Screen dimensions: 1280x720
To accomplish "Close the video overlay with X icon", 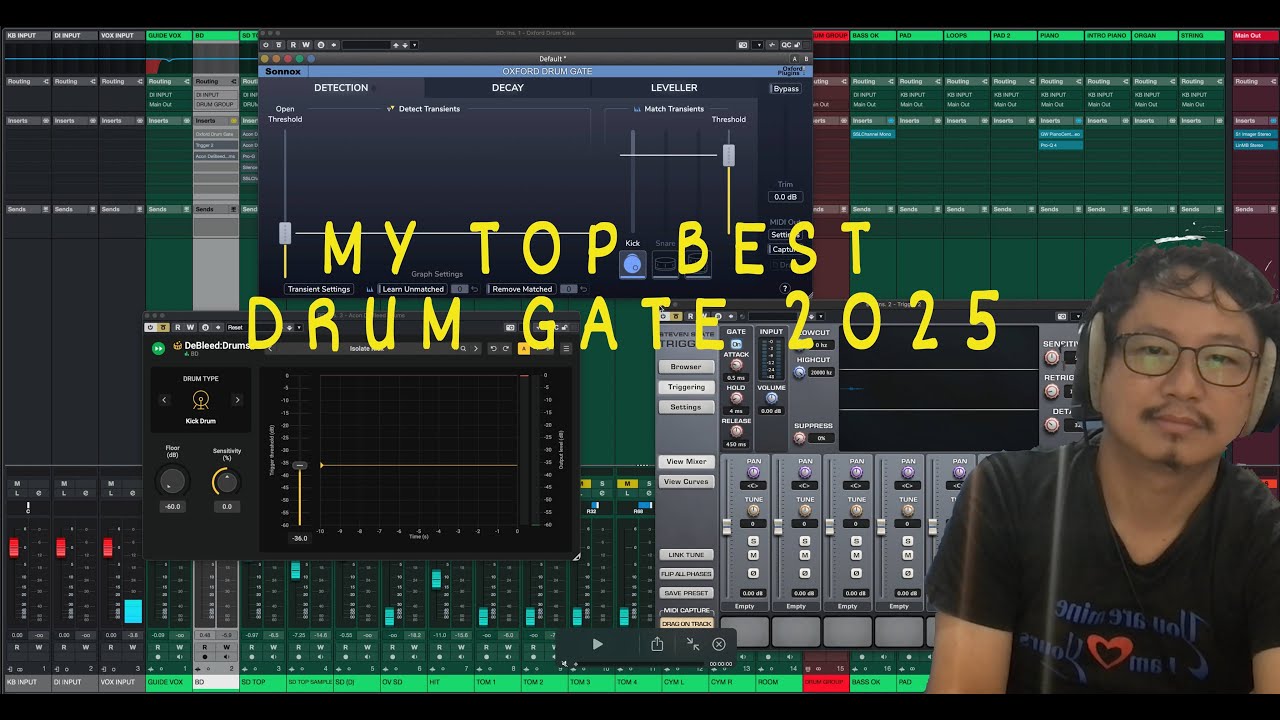I will [x=718, y=644].
